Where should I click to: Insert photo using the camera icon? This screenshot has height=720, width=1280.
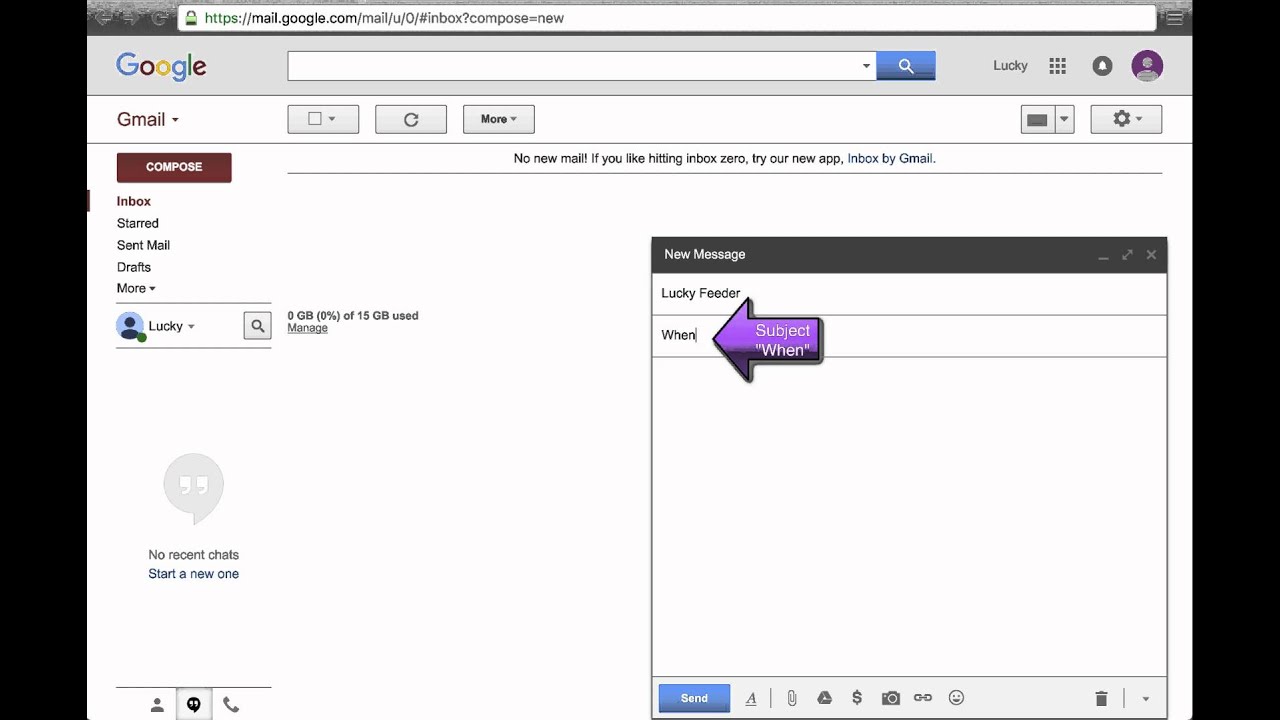(890, 698)
